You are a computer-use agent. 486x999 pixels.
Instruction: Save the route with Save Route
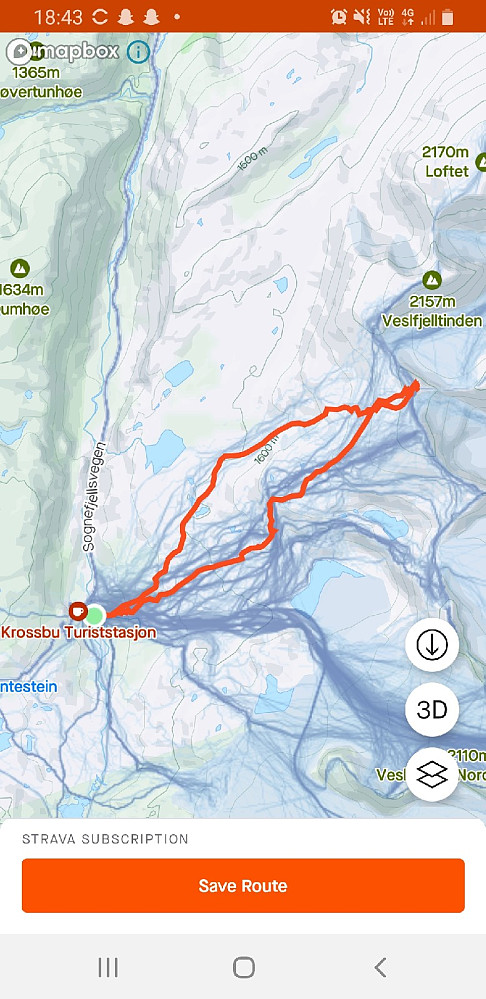click(243, 886)
